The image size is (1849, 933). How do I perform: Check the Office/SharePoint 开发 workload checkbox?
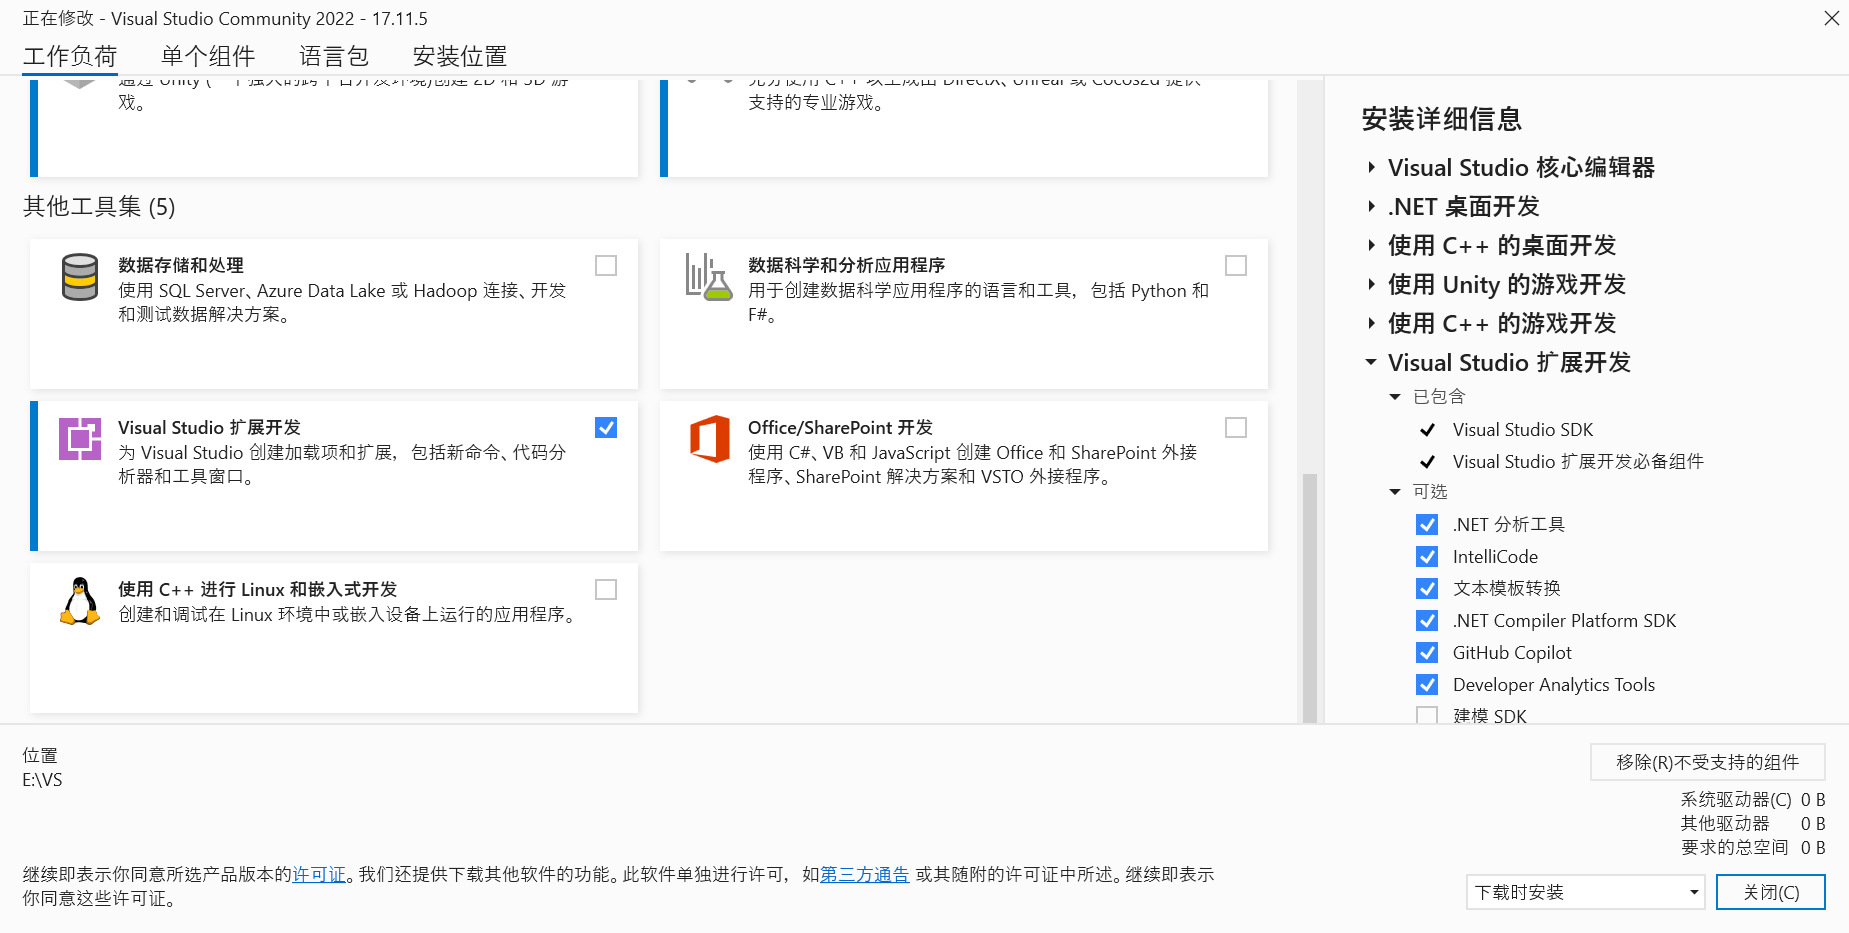pos(1236,427)
